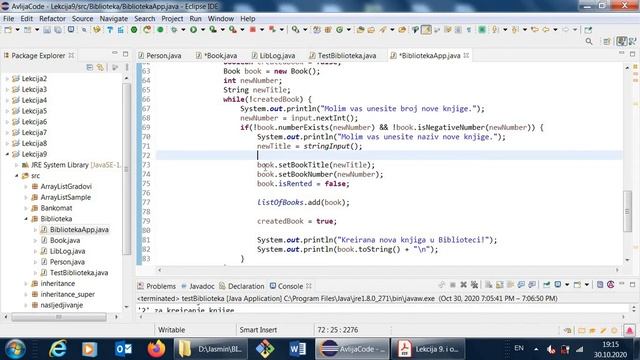The height and width of the screenshot is (360, 640).
Task: Open the Run button dropdown arrow
Action: coord(203,30)
